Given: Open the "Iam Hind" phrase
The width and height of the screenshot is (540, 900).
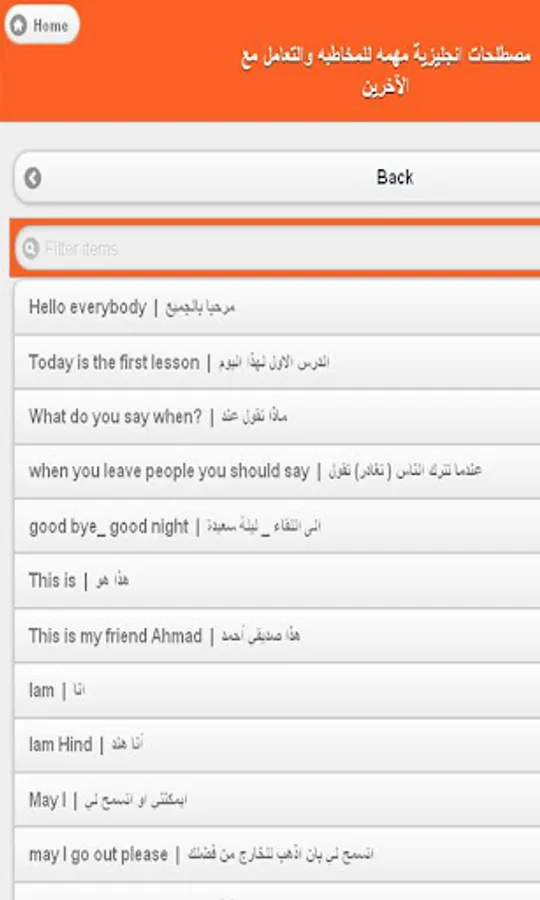Looking at the screenshot, I should pos(277,745).
